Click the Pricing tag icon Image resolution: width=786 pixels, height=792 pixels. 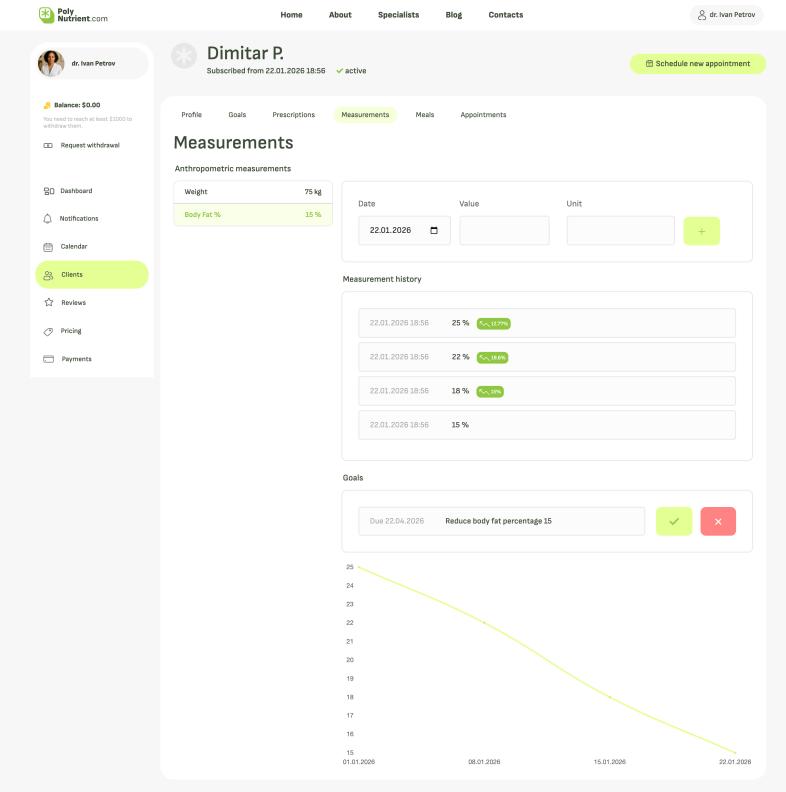pos(48,331)
